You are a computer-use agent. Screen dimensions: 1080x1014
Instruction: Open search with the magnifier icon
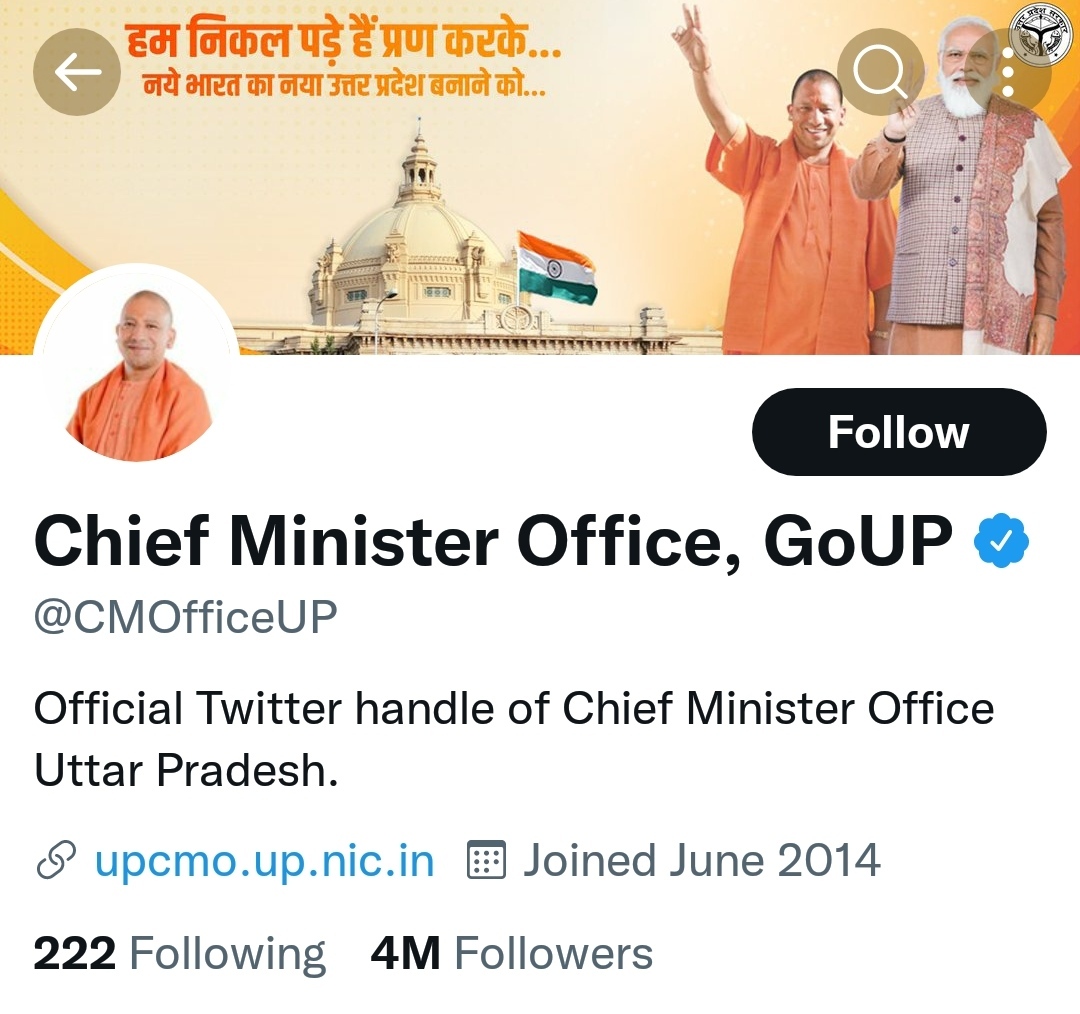[x=881, y=72]
